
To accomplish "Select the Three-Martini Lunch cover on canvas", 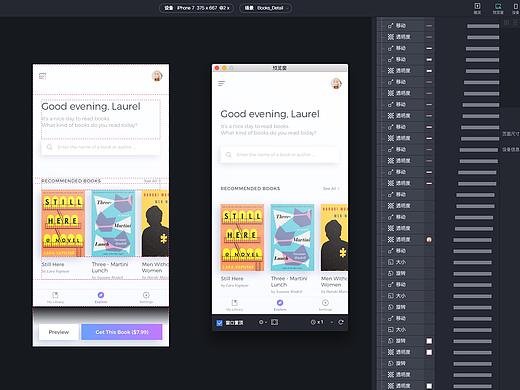I will (x=113, y=223).
